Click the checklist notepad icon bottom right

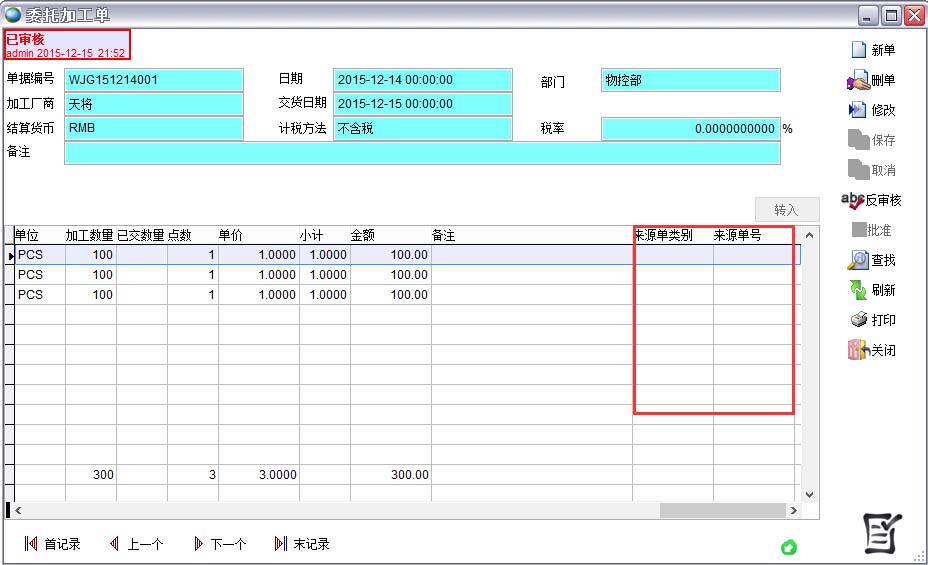pos(883,533)
